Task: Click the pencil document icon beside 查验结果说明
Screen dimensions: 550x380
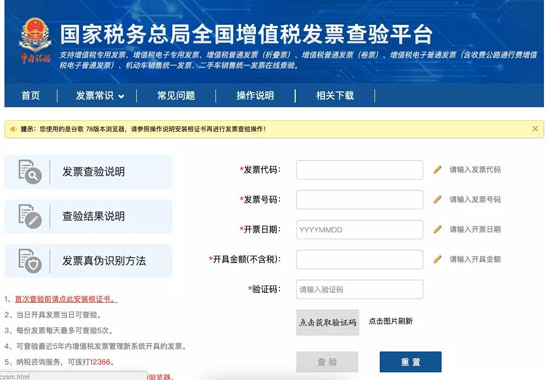Action: (30, 216)
